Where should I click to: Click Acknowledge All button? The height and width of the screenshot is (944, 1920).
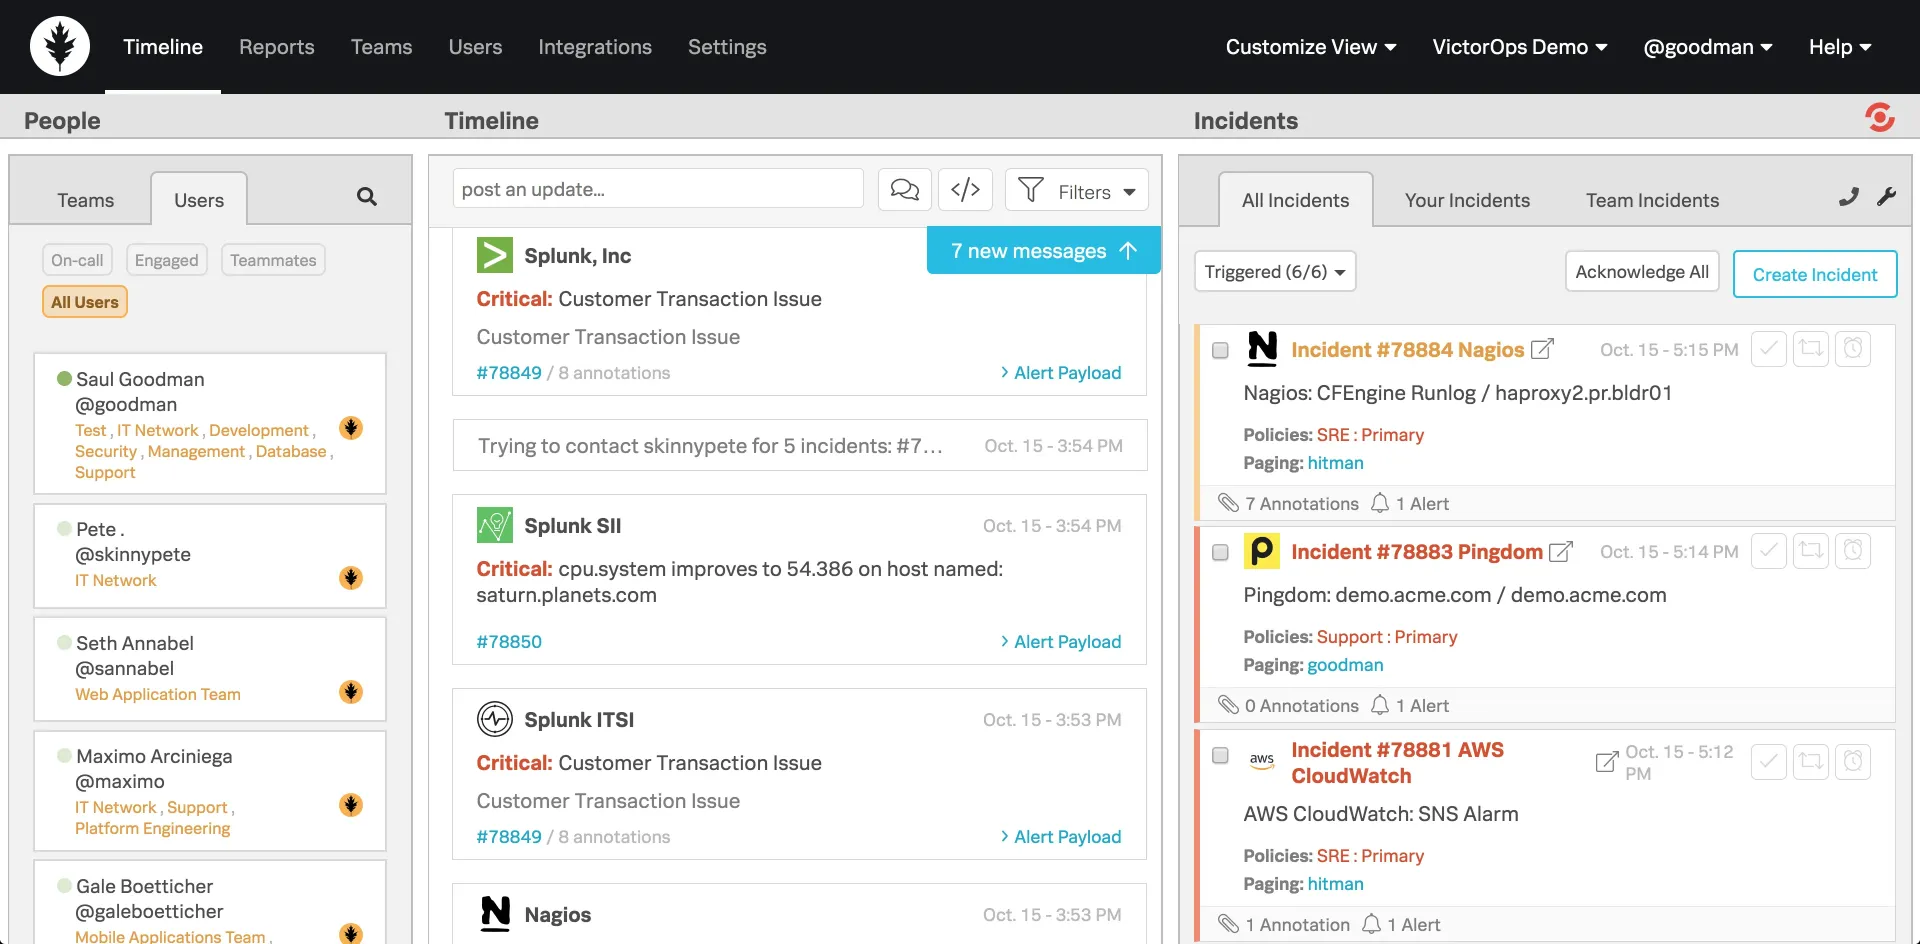click(x=1642, y=272)
